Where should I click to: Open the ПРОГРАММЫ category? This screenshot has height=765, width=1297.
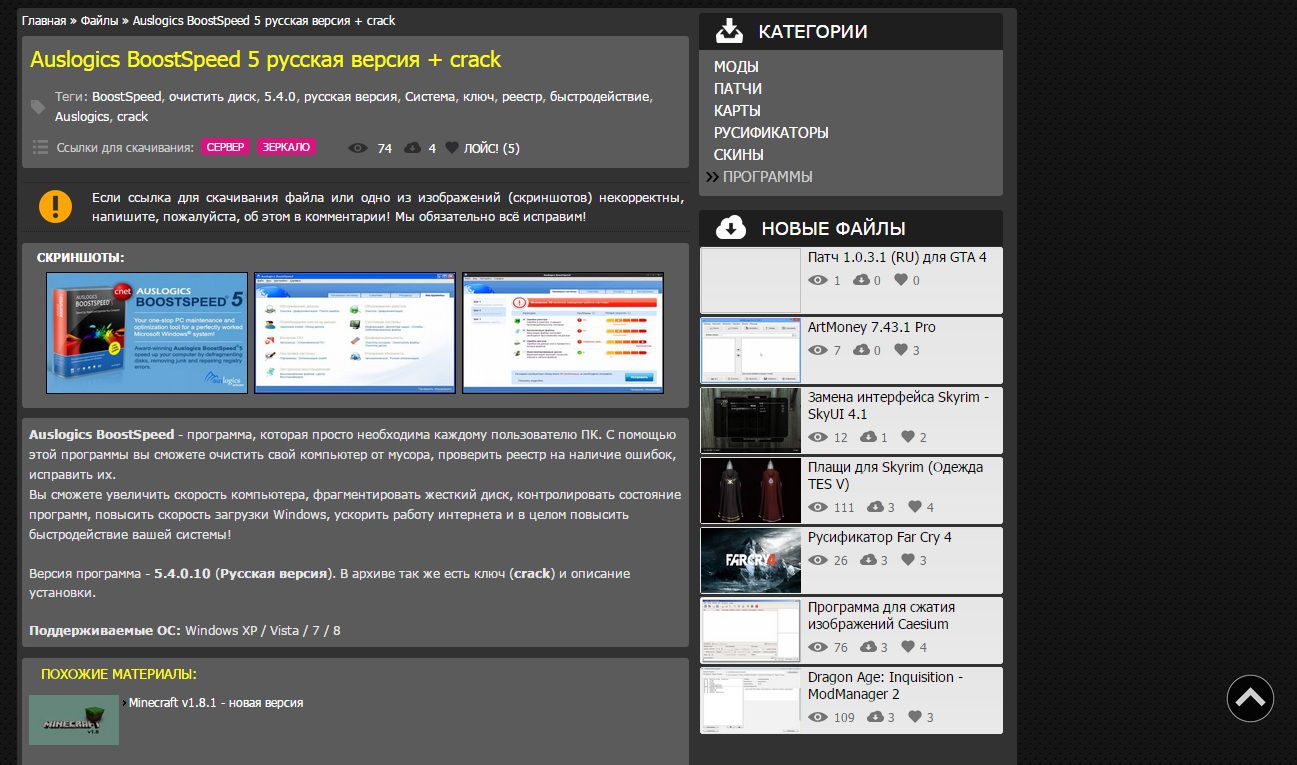(768, 177)
